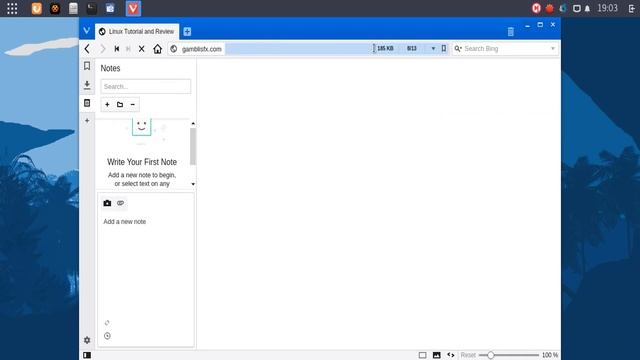Add a web panel with plus
Viewport: 640px width, 360px height.
(87, 121)
